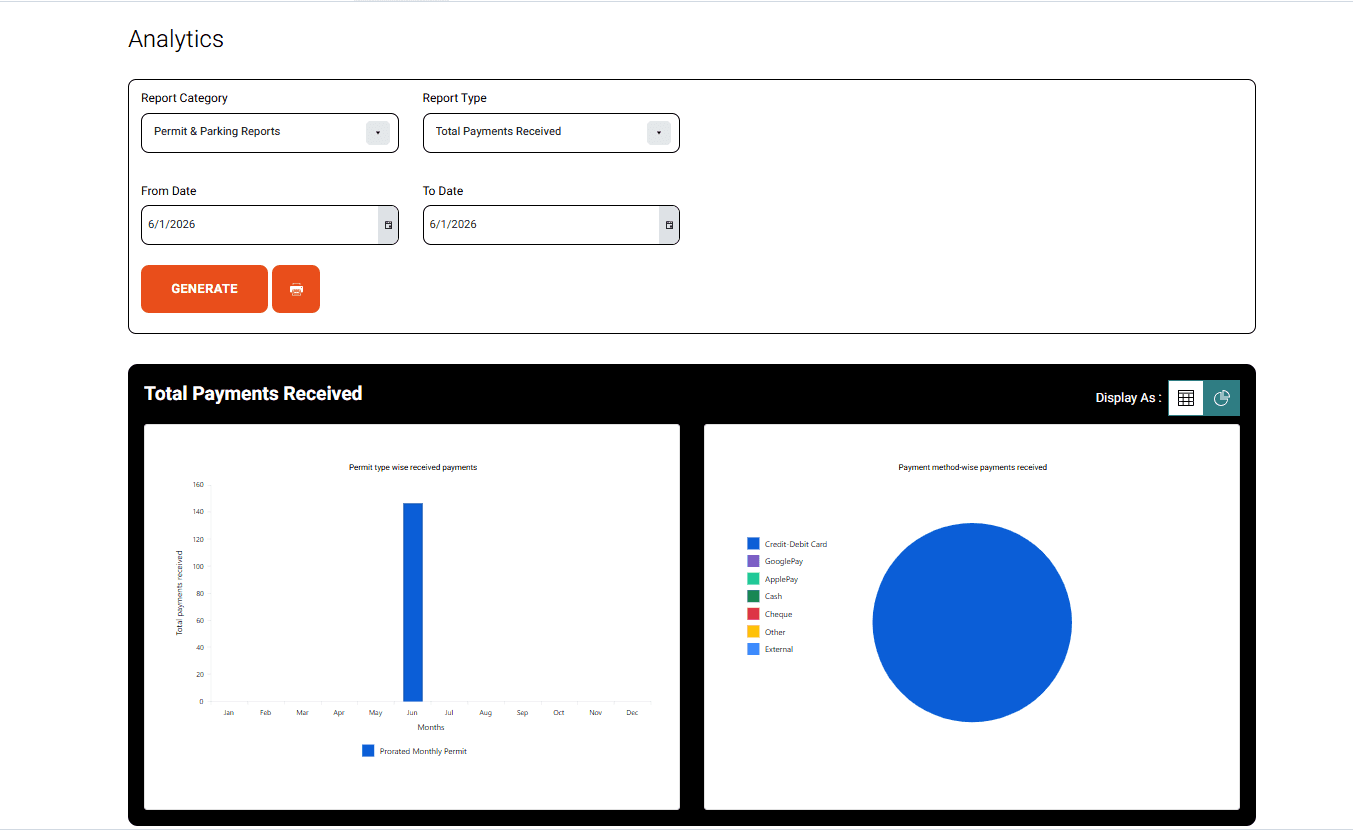Click the Jun month axis label

click(412, 713)
